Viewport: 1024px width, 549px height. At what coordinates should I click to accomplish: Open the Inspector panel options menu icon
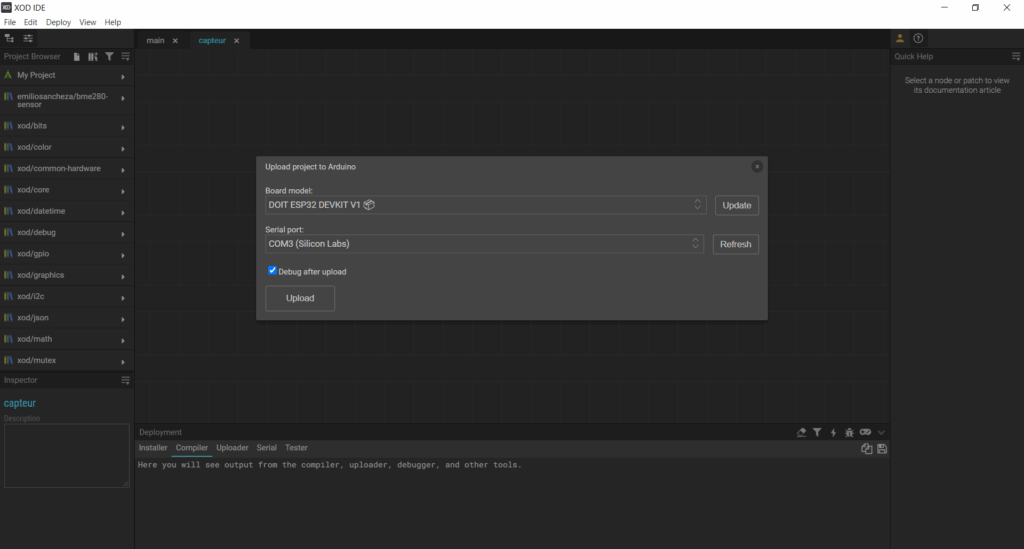(125, 380)
